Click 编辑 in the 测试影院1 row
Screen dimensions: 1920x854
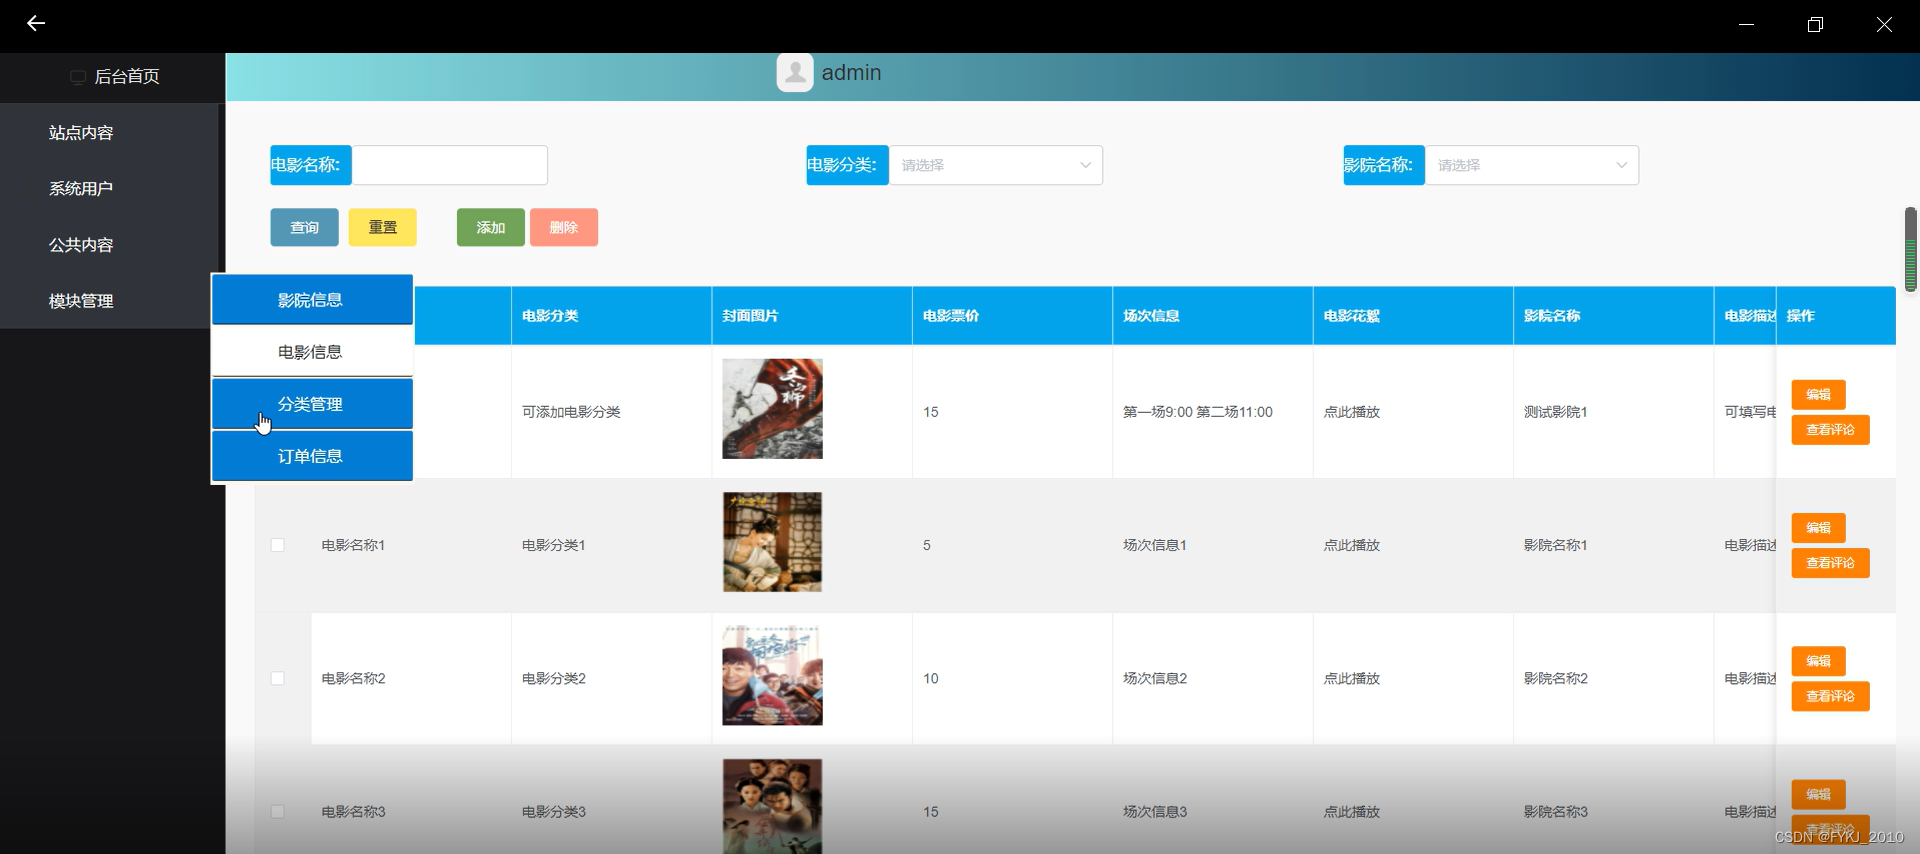pos(1818,394)
